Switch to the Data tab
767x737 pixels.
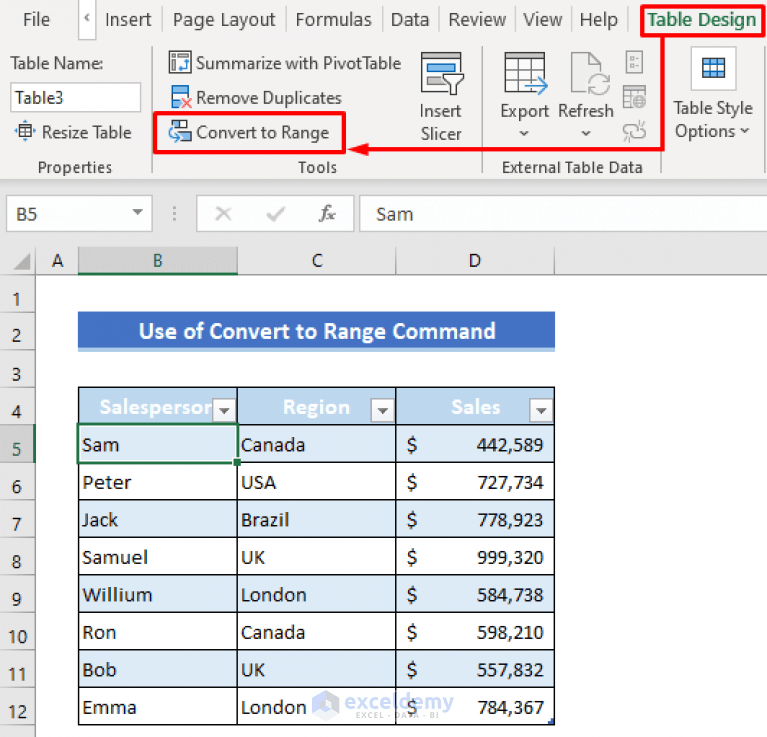[410, 20]
